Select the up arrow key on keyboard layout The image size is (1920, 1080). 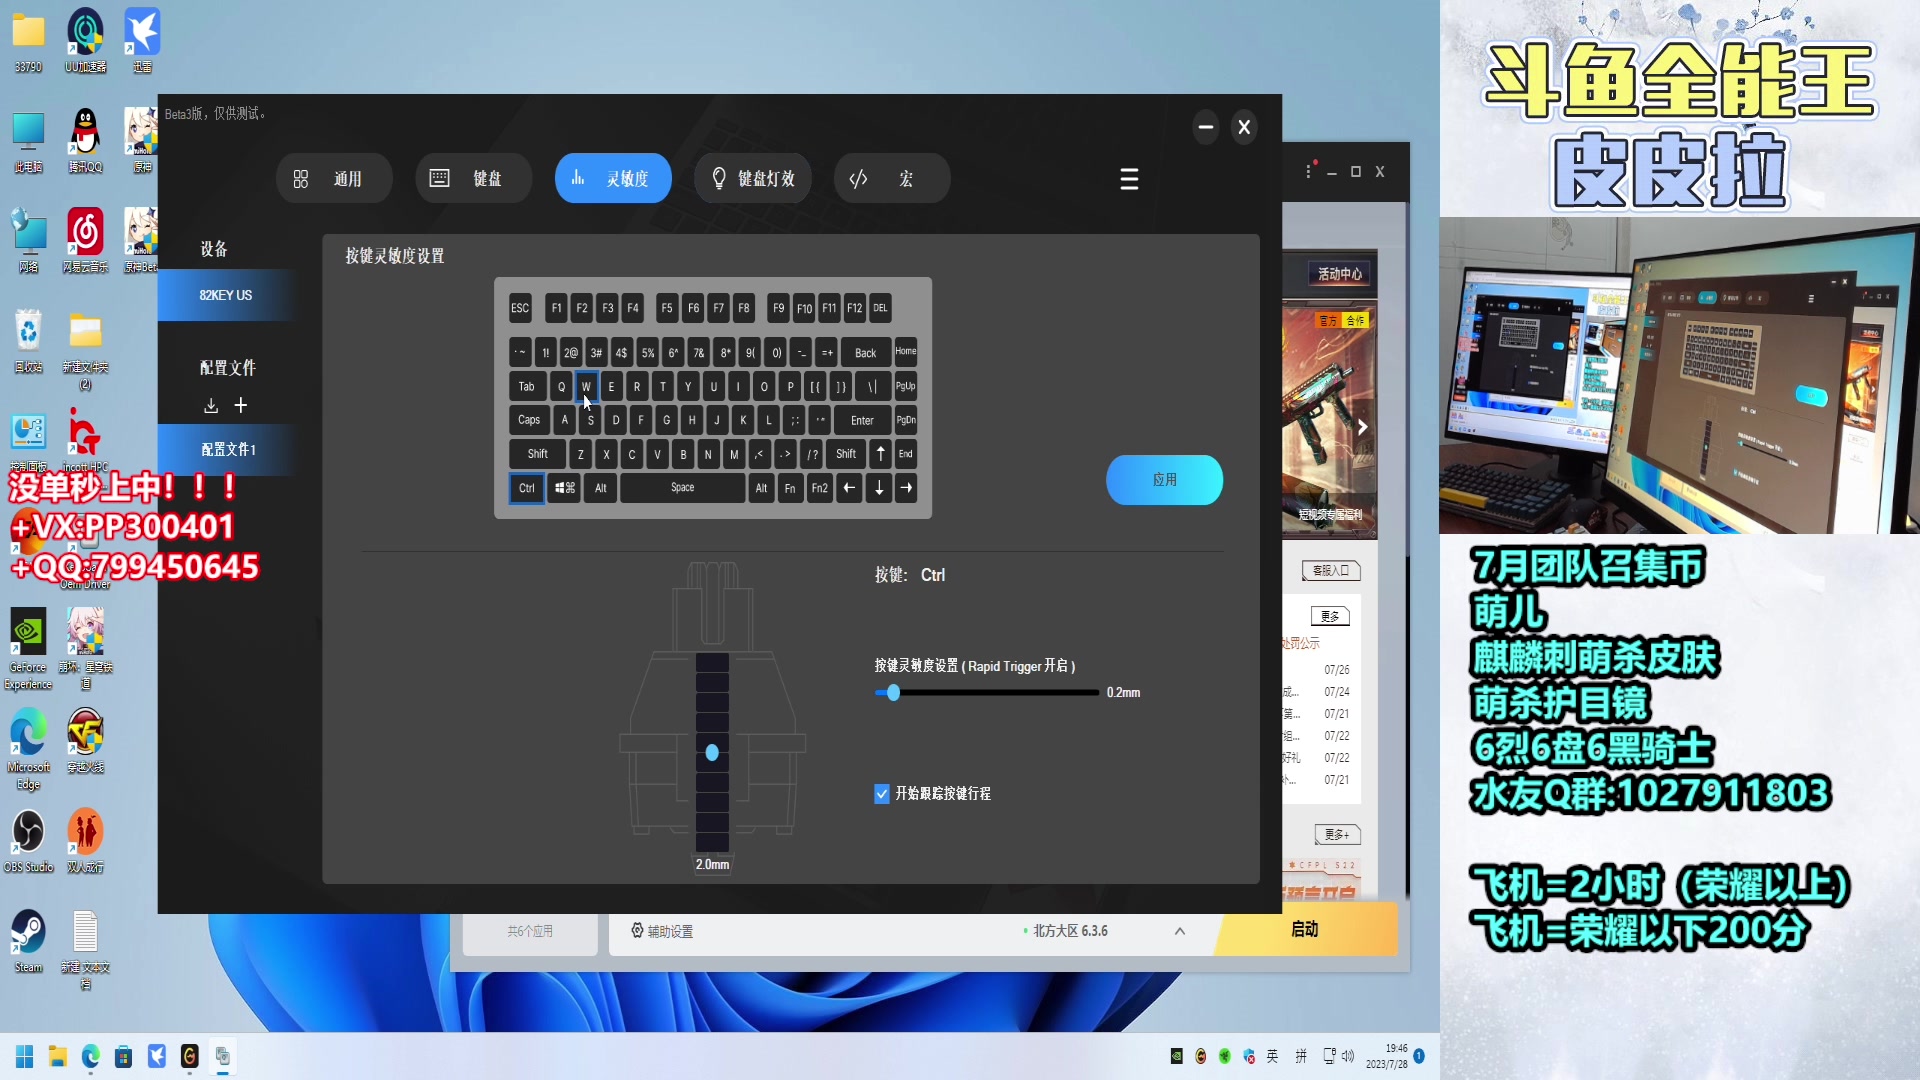coord(880,454)
